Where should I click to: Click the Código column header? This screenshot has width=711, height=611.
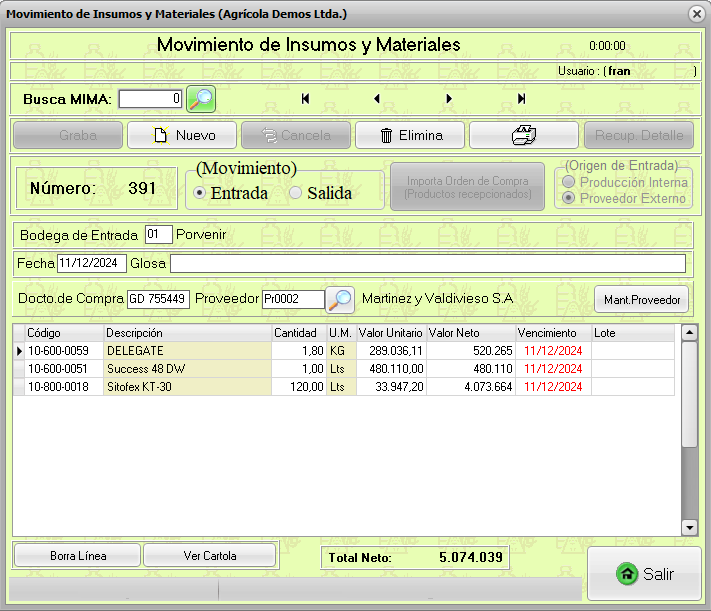click(x=64, y=333)
